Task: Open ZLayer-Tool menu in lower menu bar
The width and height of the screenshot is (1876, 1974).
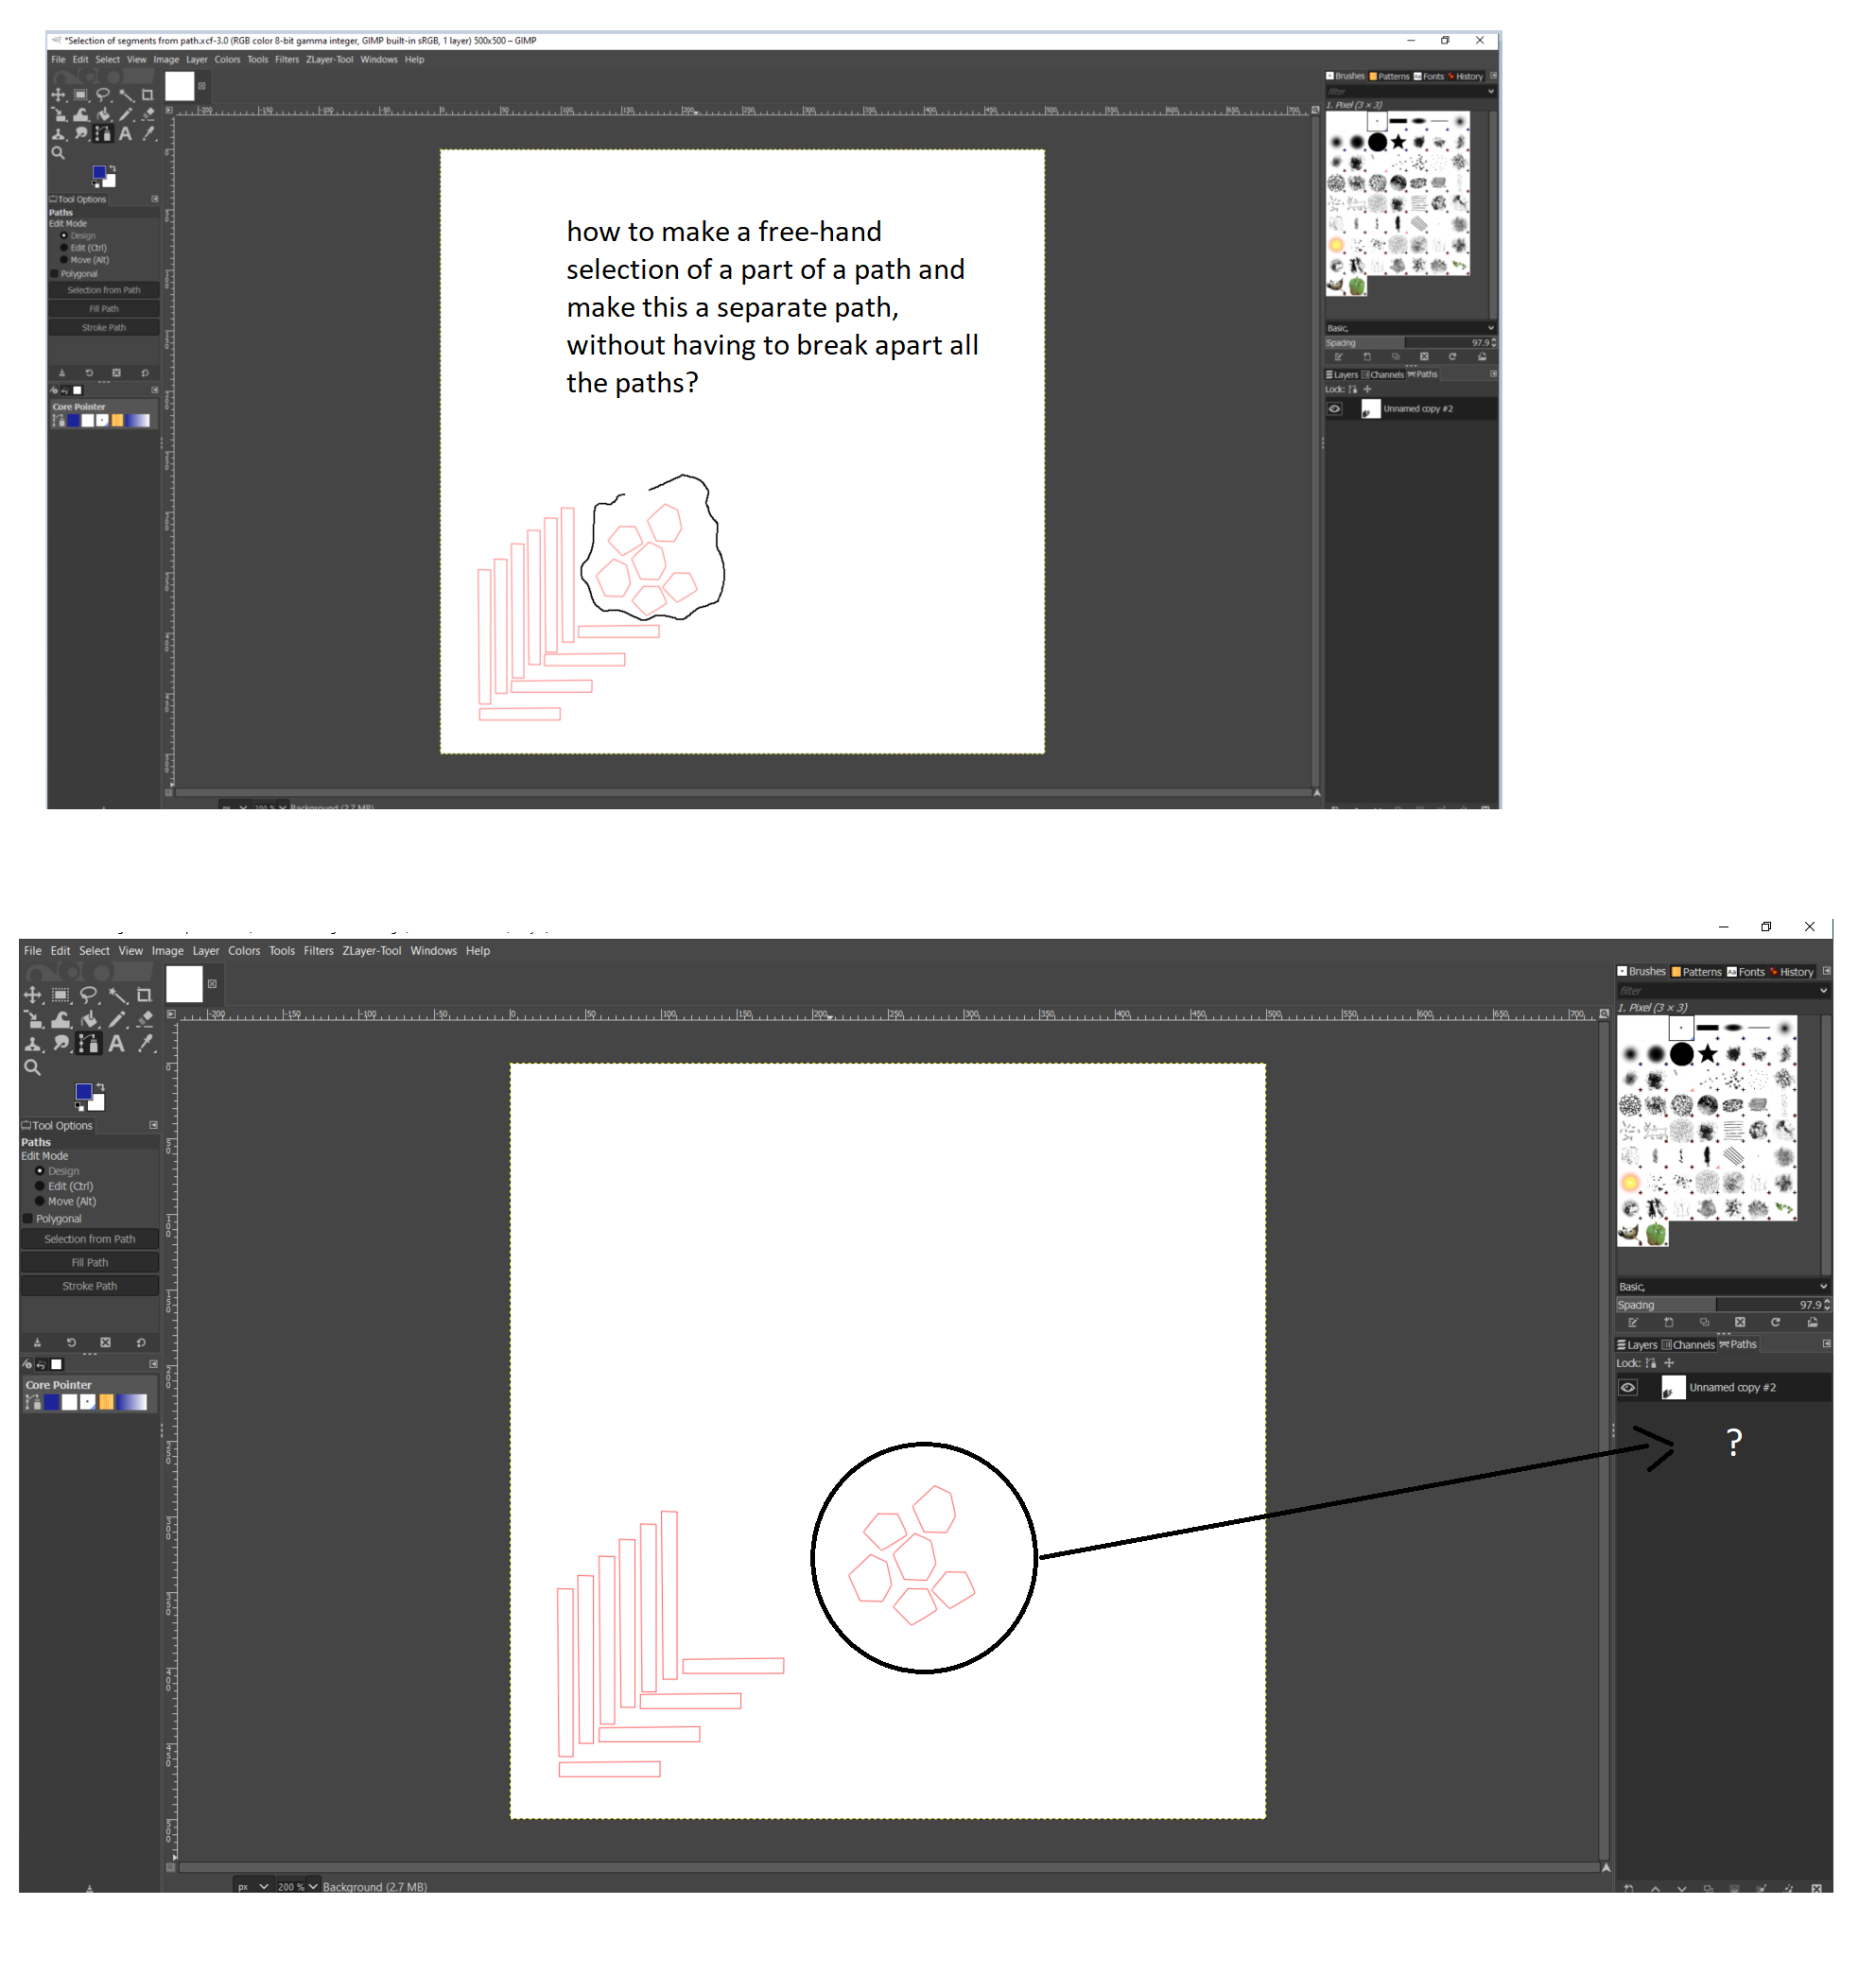Action: (x=371, y=951)
